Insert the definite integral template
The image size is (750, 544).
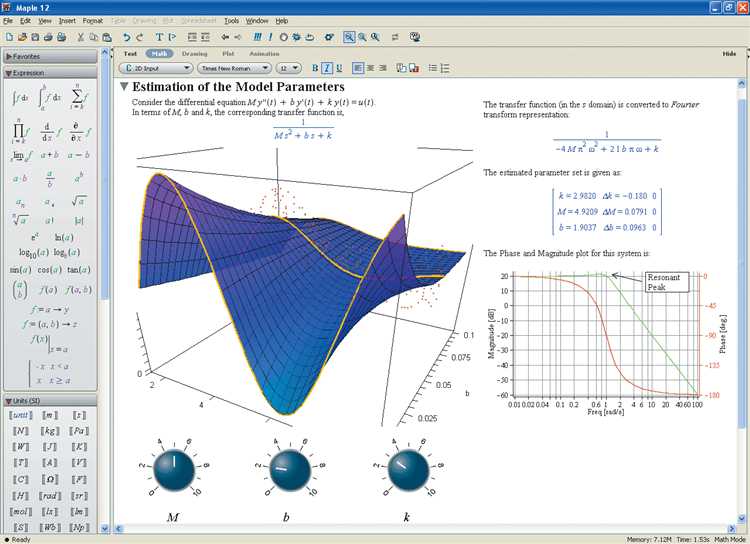point(46,99)
